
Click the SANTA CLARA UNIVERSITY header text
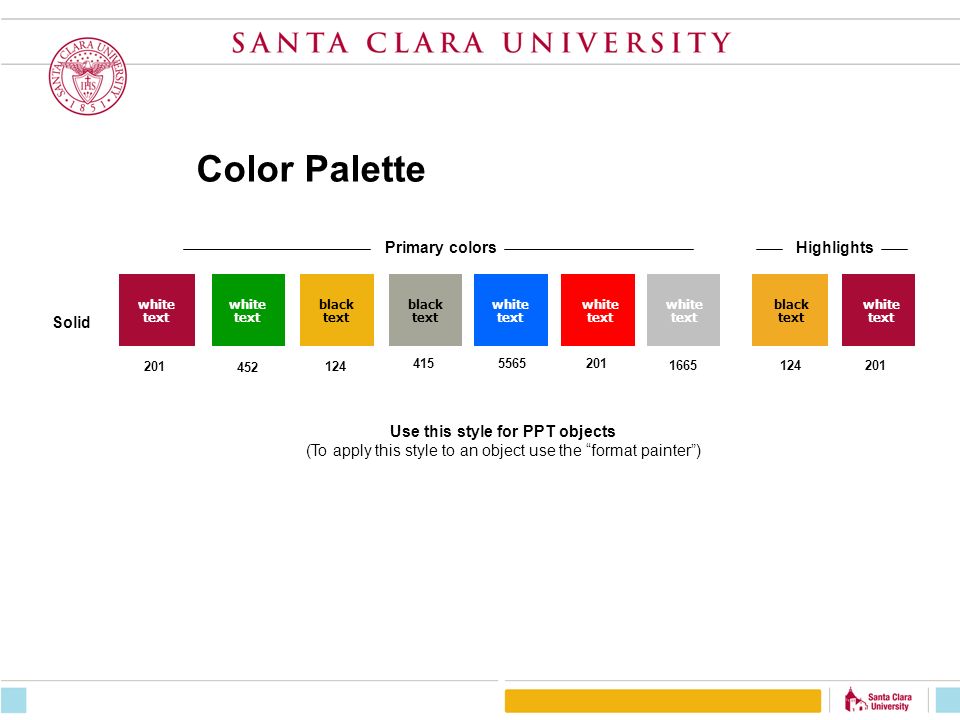(481, 43)
